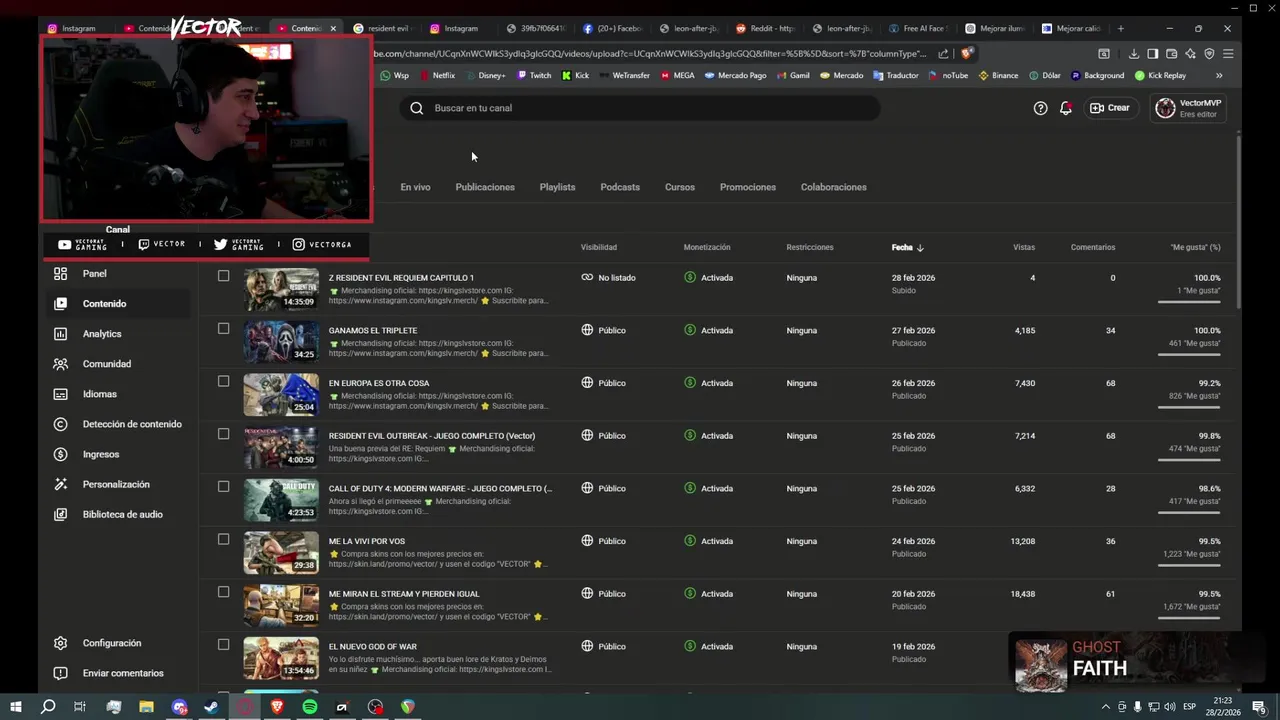Open the Ingresos dollar icon
1280x720 pixels.
[x=61, y=454]
